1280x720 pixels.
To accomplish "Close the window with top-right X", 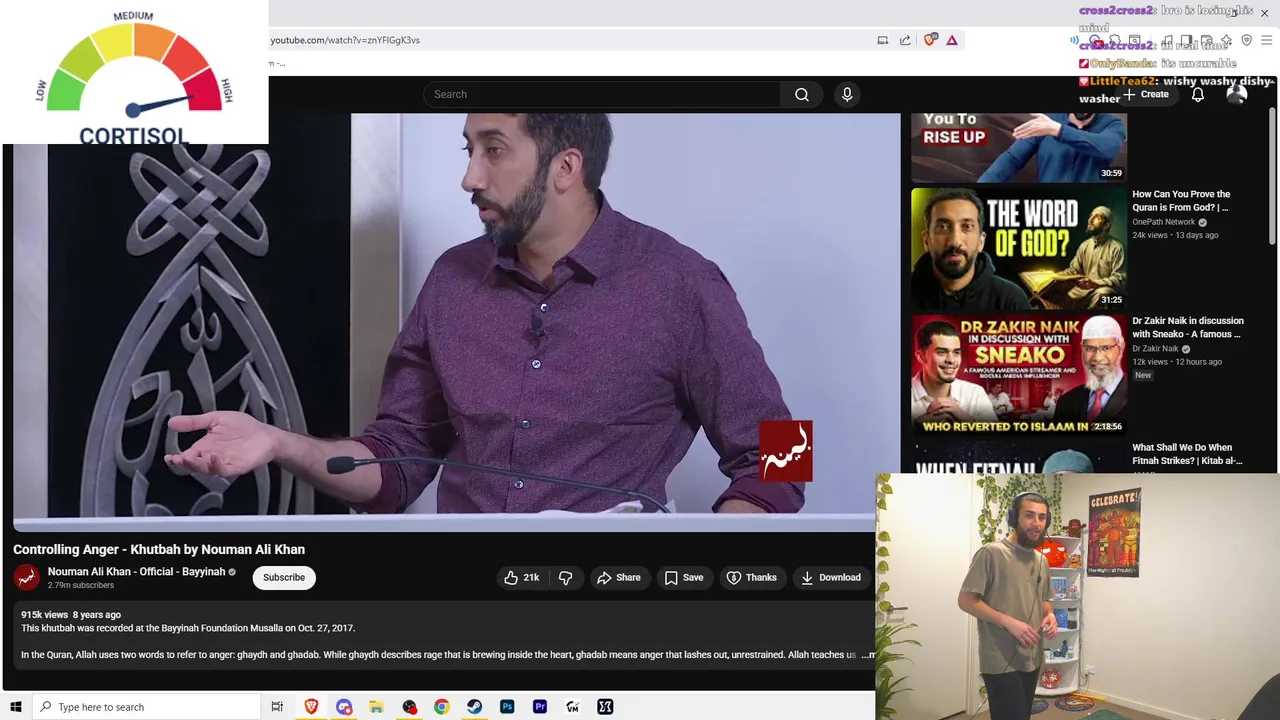I will click(1264, 13).
